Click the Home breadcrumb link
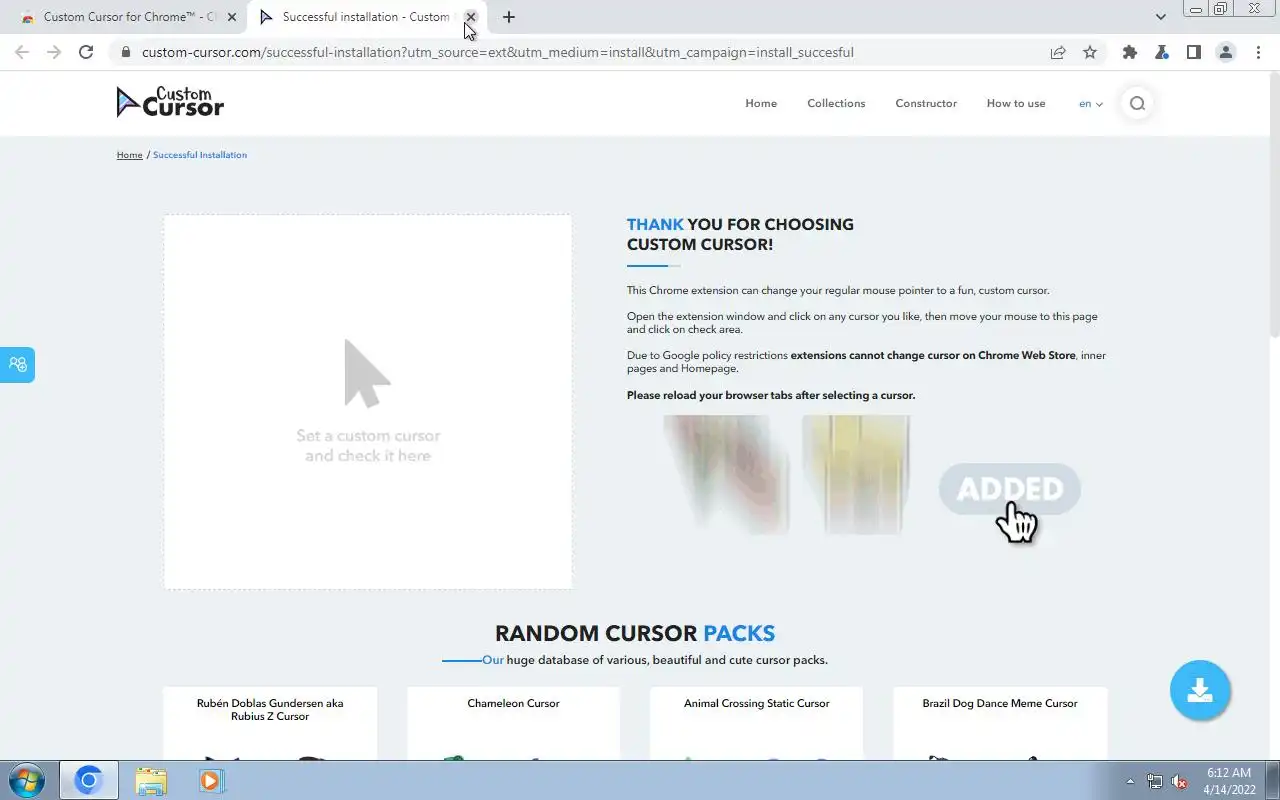 click(x=129, y=155)
